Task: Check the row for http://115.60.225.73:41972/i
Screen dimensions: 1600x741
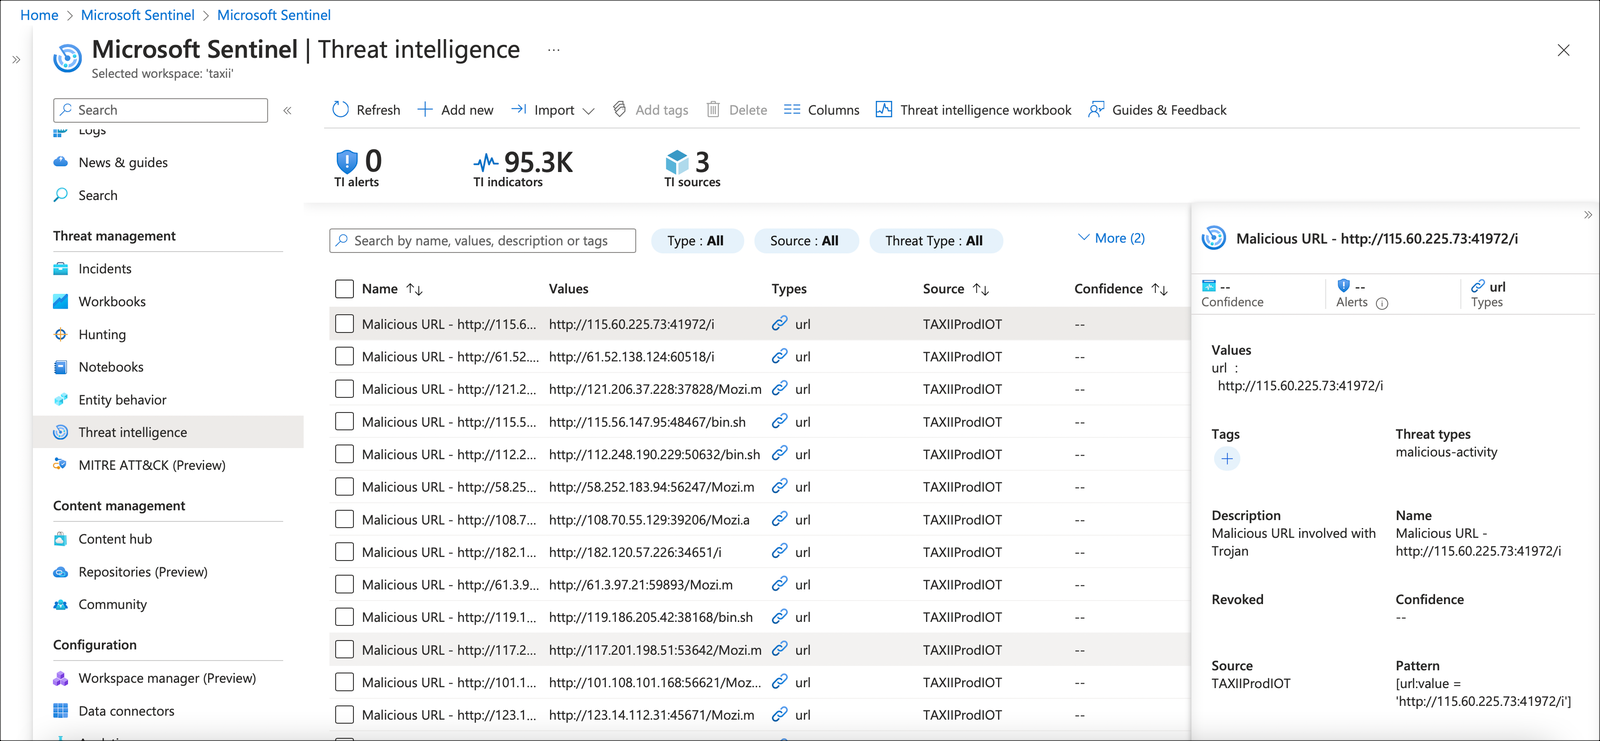Action: [x=345, y=324]
